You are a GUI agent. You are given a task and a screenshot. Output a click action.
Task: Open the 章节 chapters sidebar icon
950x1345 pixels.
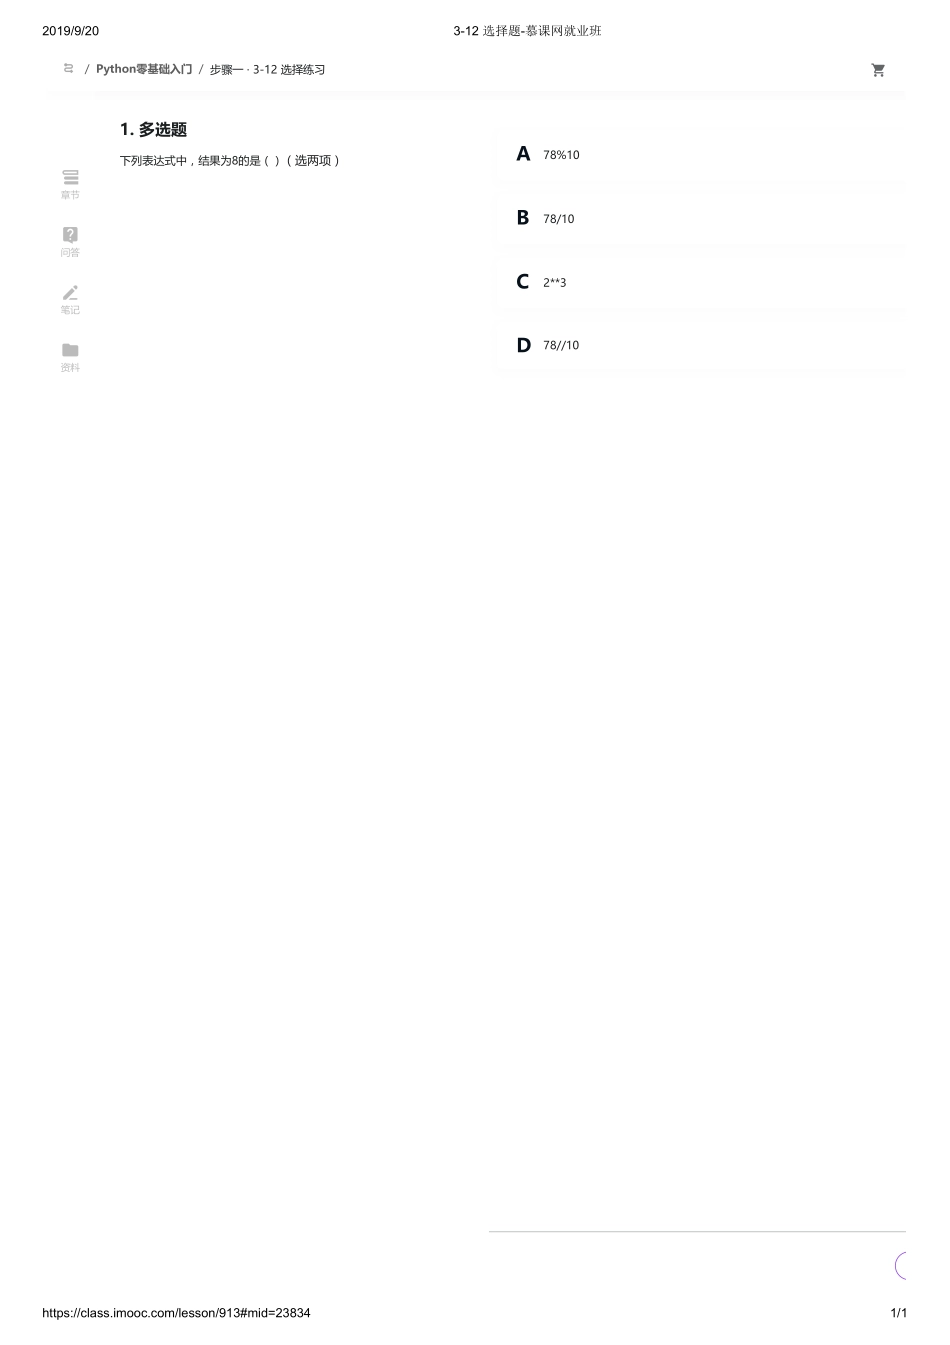(70, 177)
